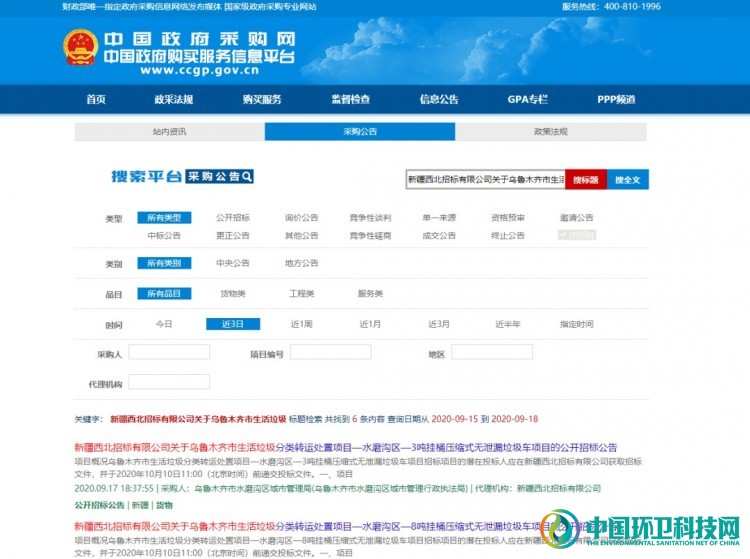Click the 服务热线 400-810-1996 text
The height and width of the screenshot is (559, 750).
611,7
